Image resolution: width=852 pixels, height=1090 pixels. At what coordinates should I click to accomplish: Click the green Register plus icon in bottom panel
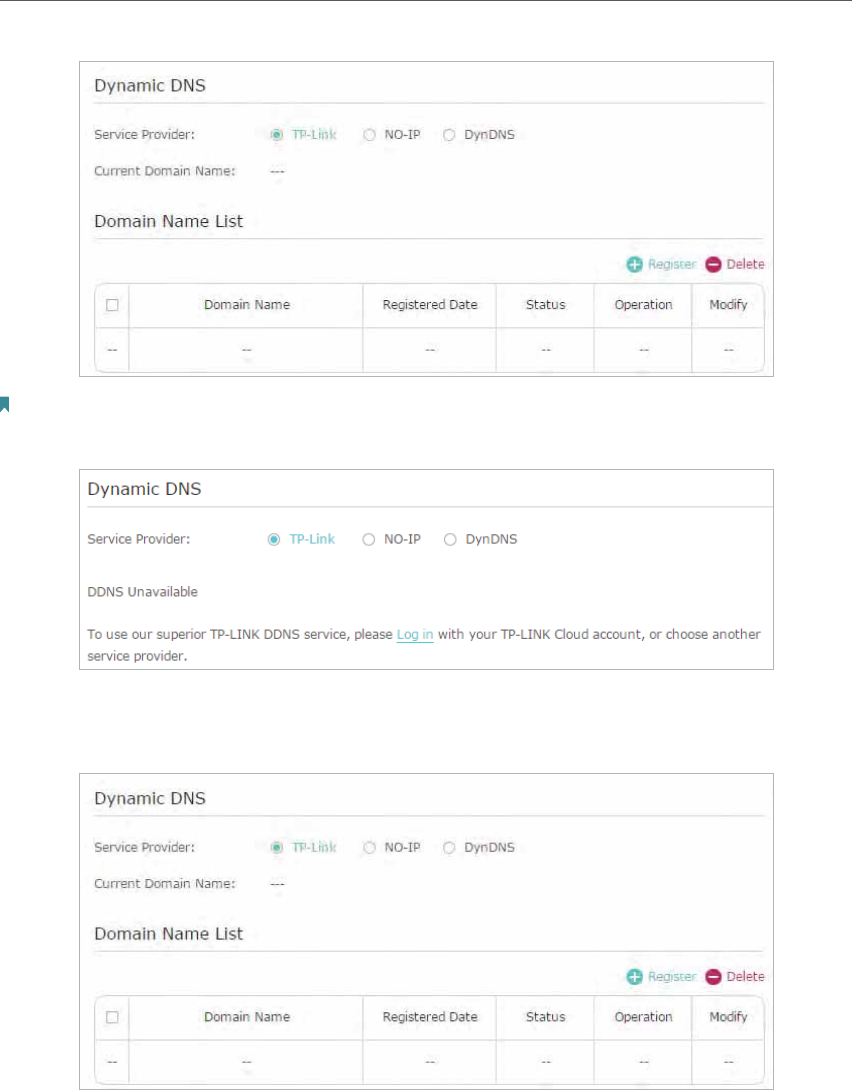(634, 977)
